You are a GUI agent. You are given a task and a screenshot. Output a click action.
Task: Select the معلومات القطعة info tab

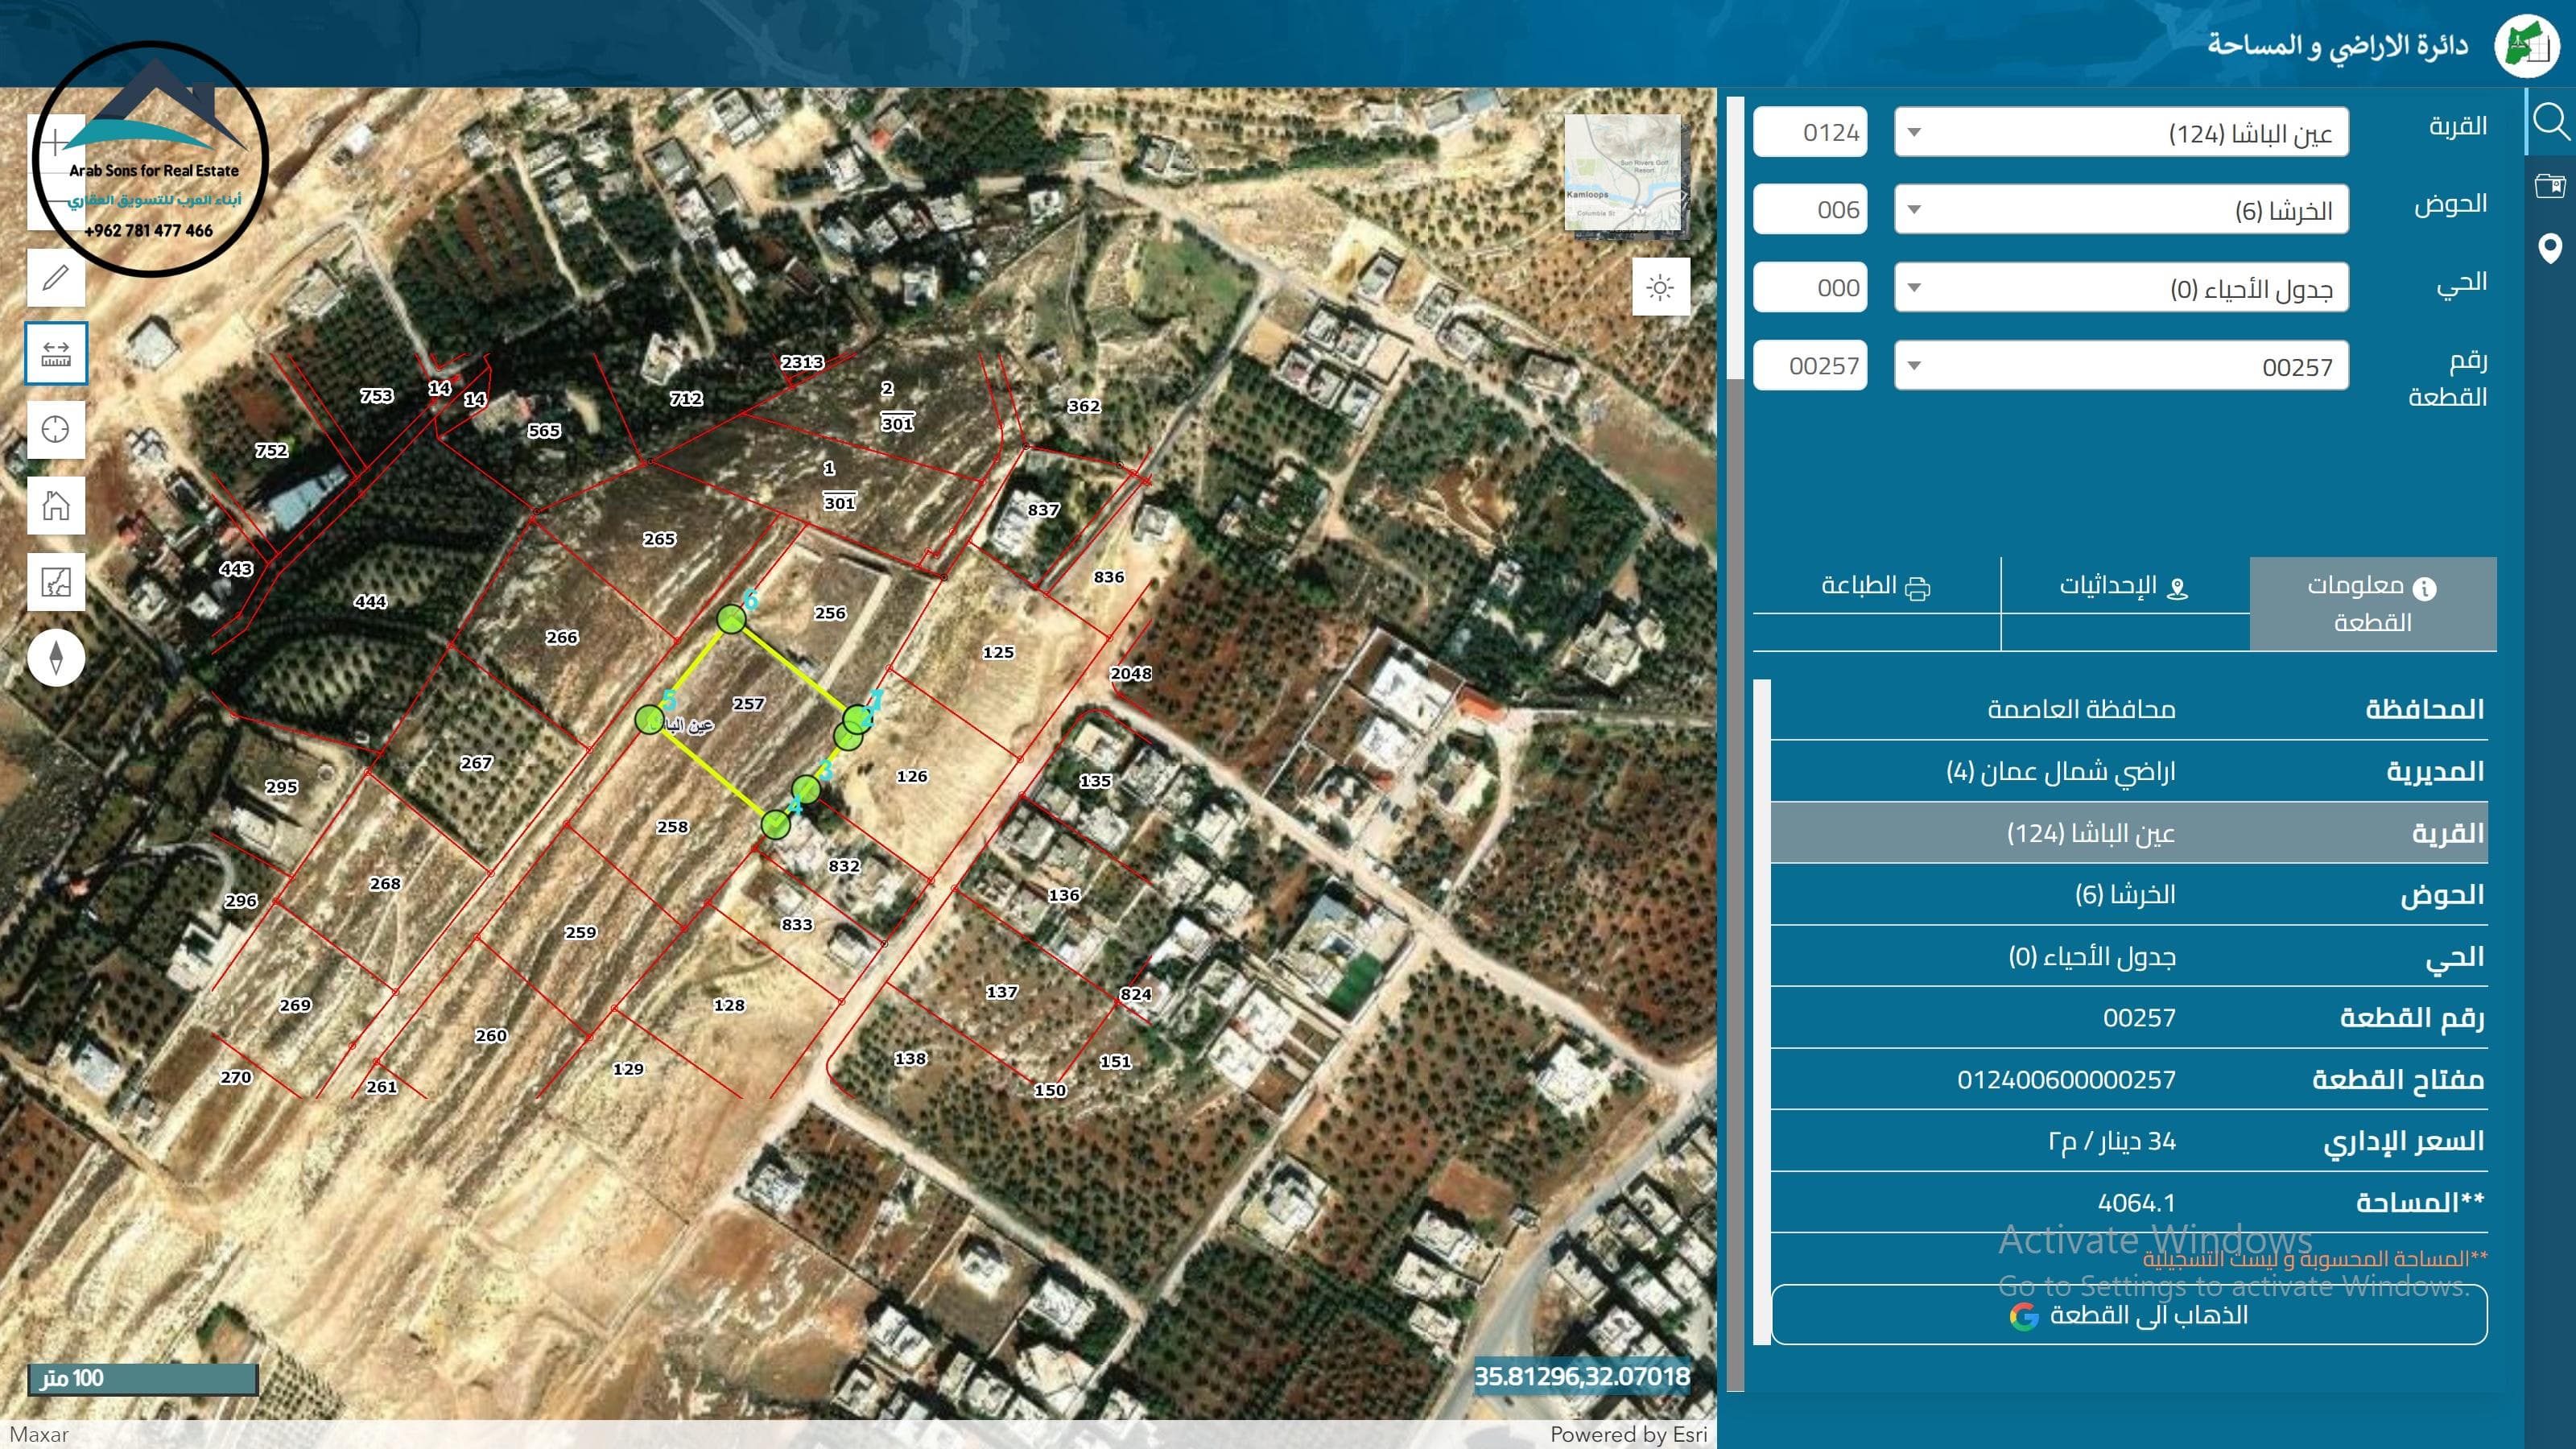pos(2372,604)
